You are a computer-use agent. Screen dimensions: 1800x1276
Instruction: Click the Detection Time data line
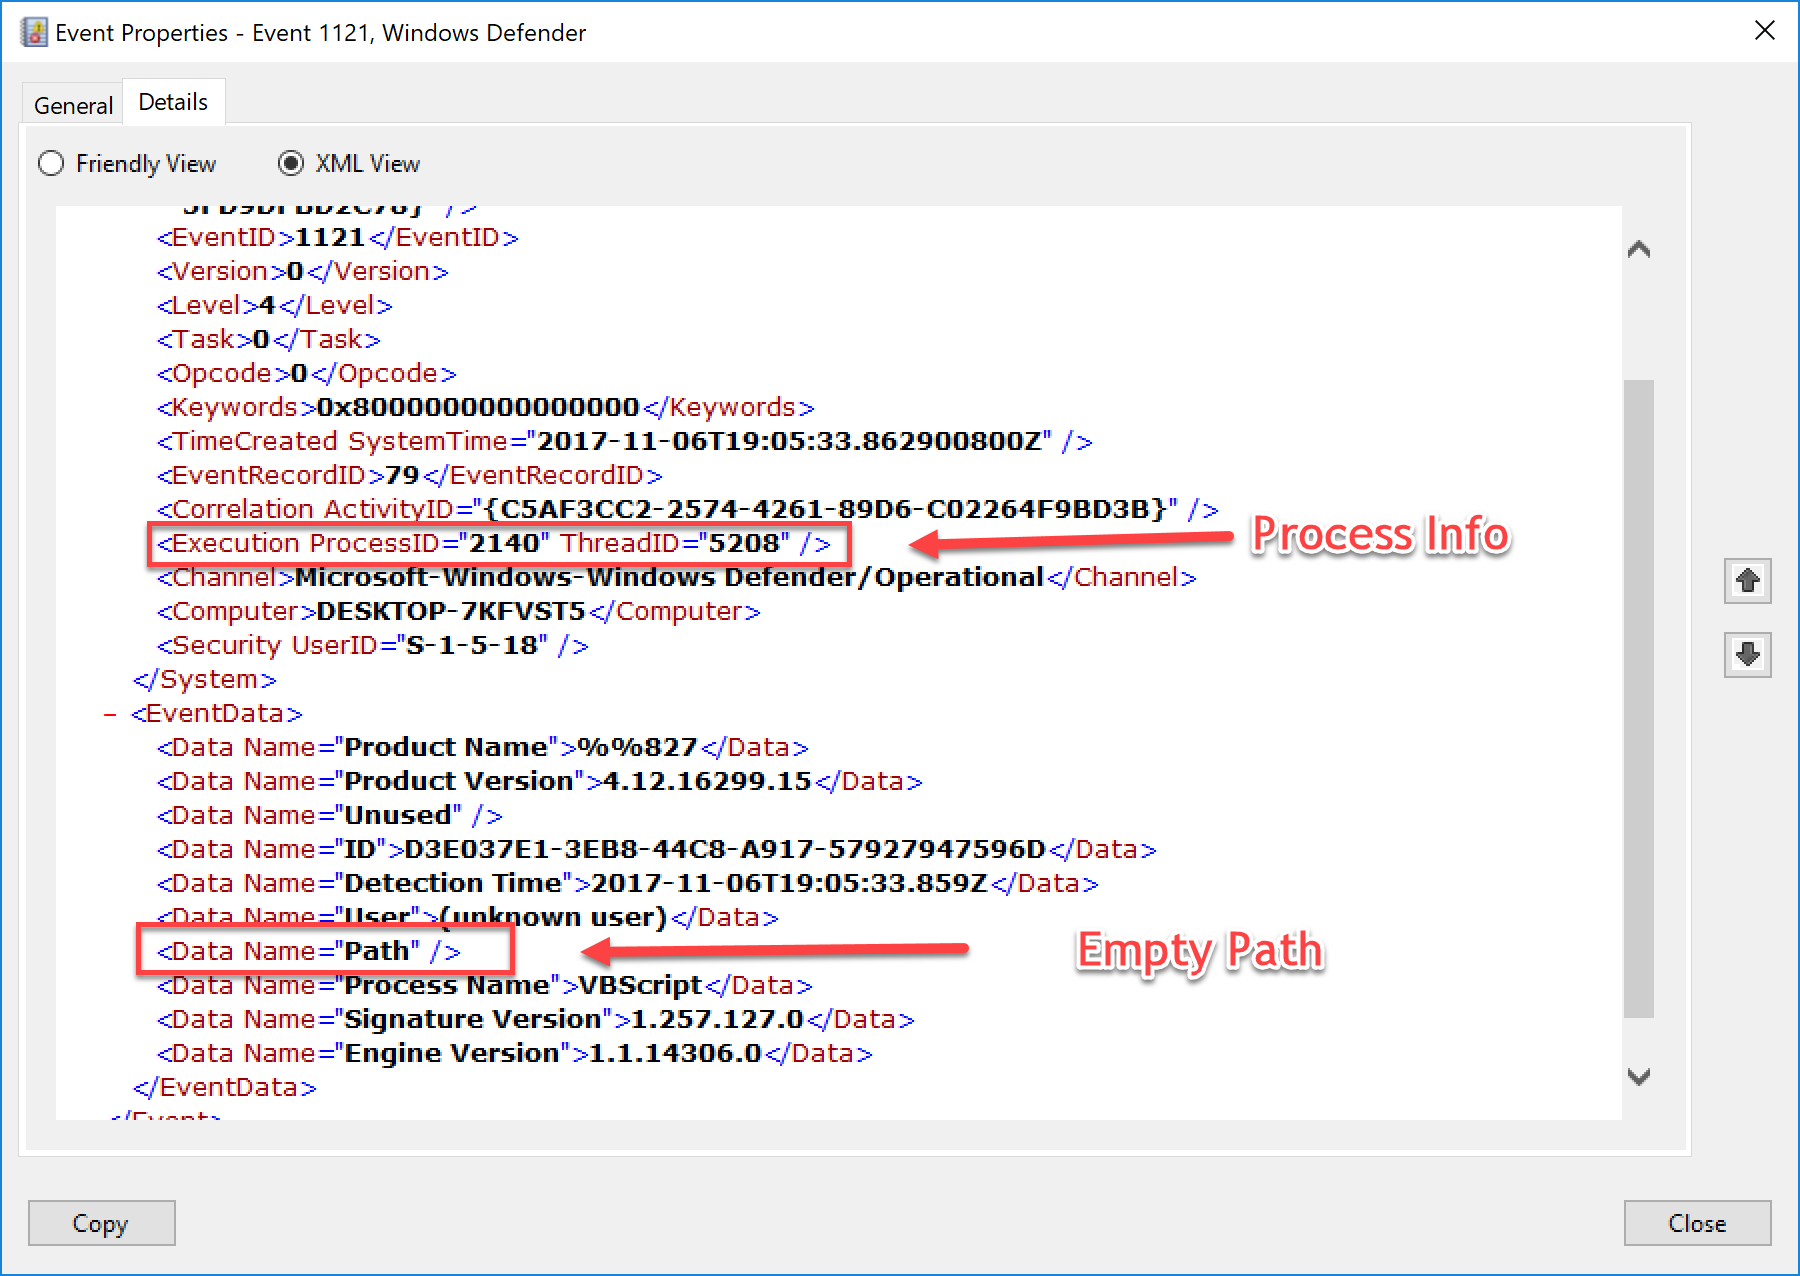(628, 884)
